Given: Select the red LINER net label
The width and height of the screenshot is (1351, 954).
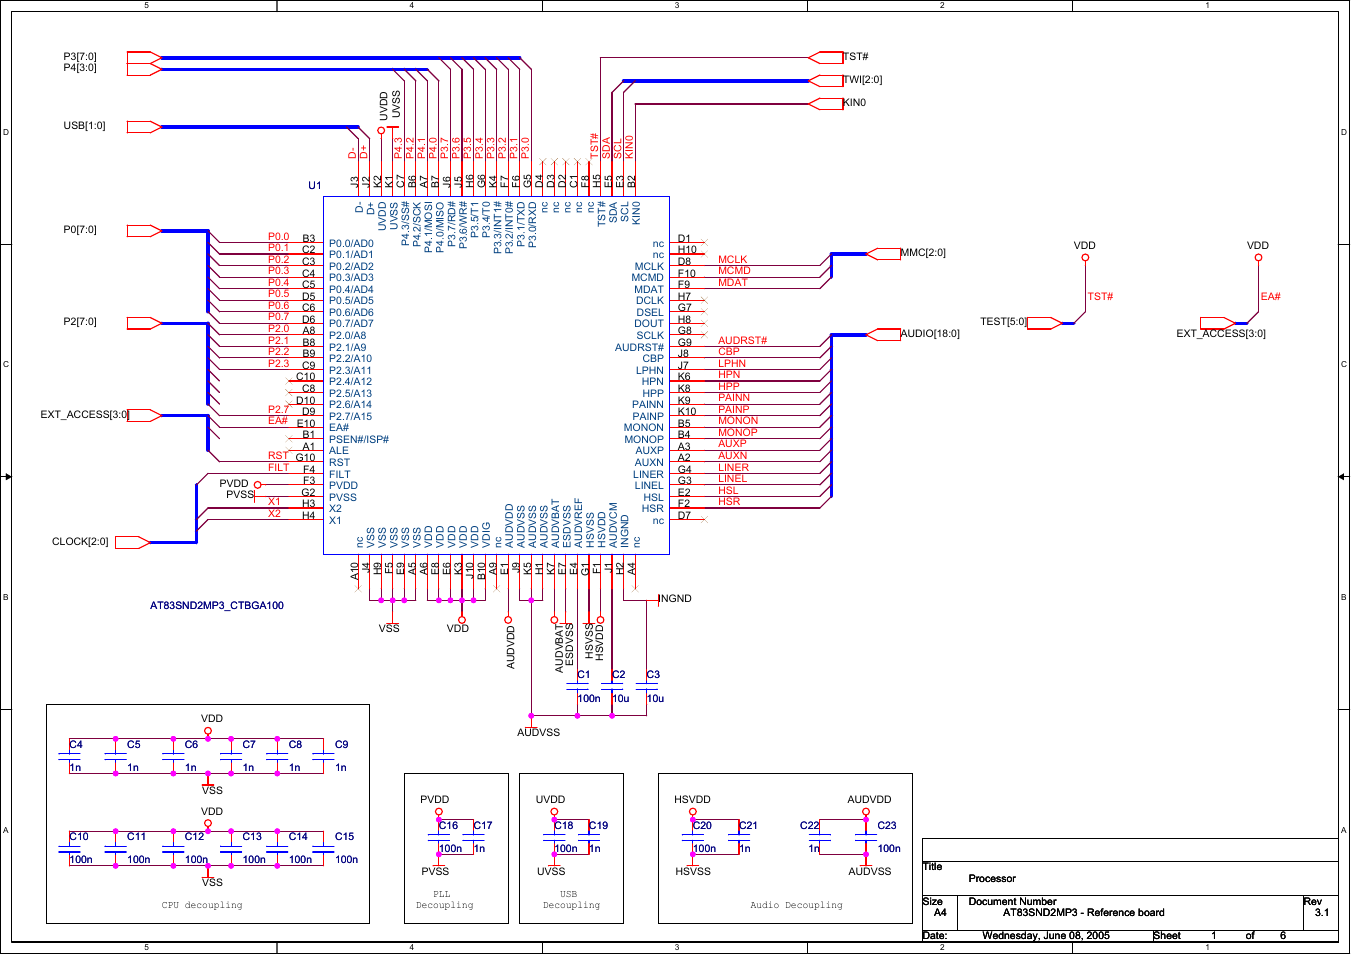Looking at the screenshot, I should pos(733,467).
